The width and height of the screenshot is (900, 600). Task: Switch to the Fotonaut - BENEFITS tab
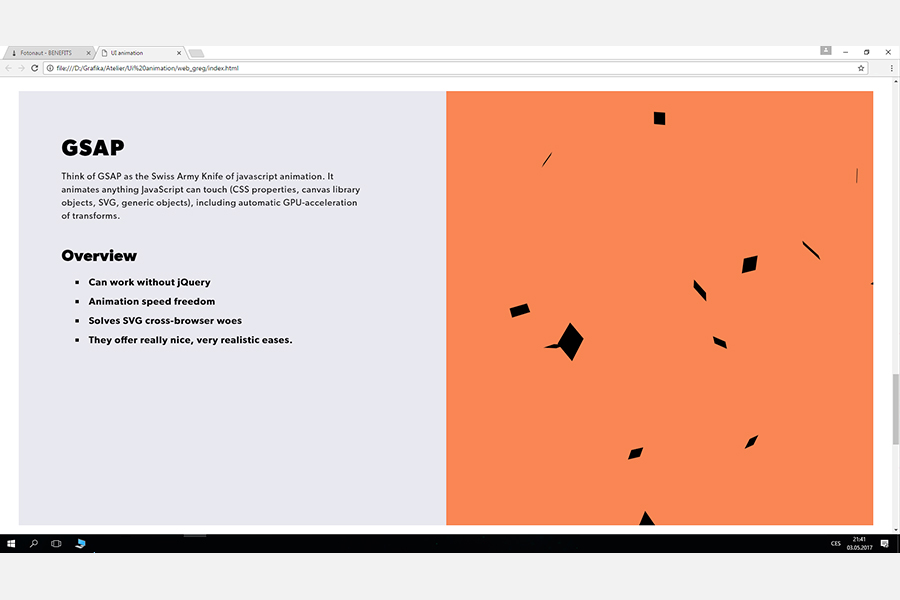(x=46, y=53)
